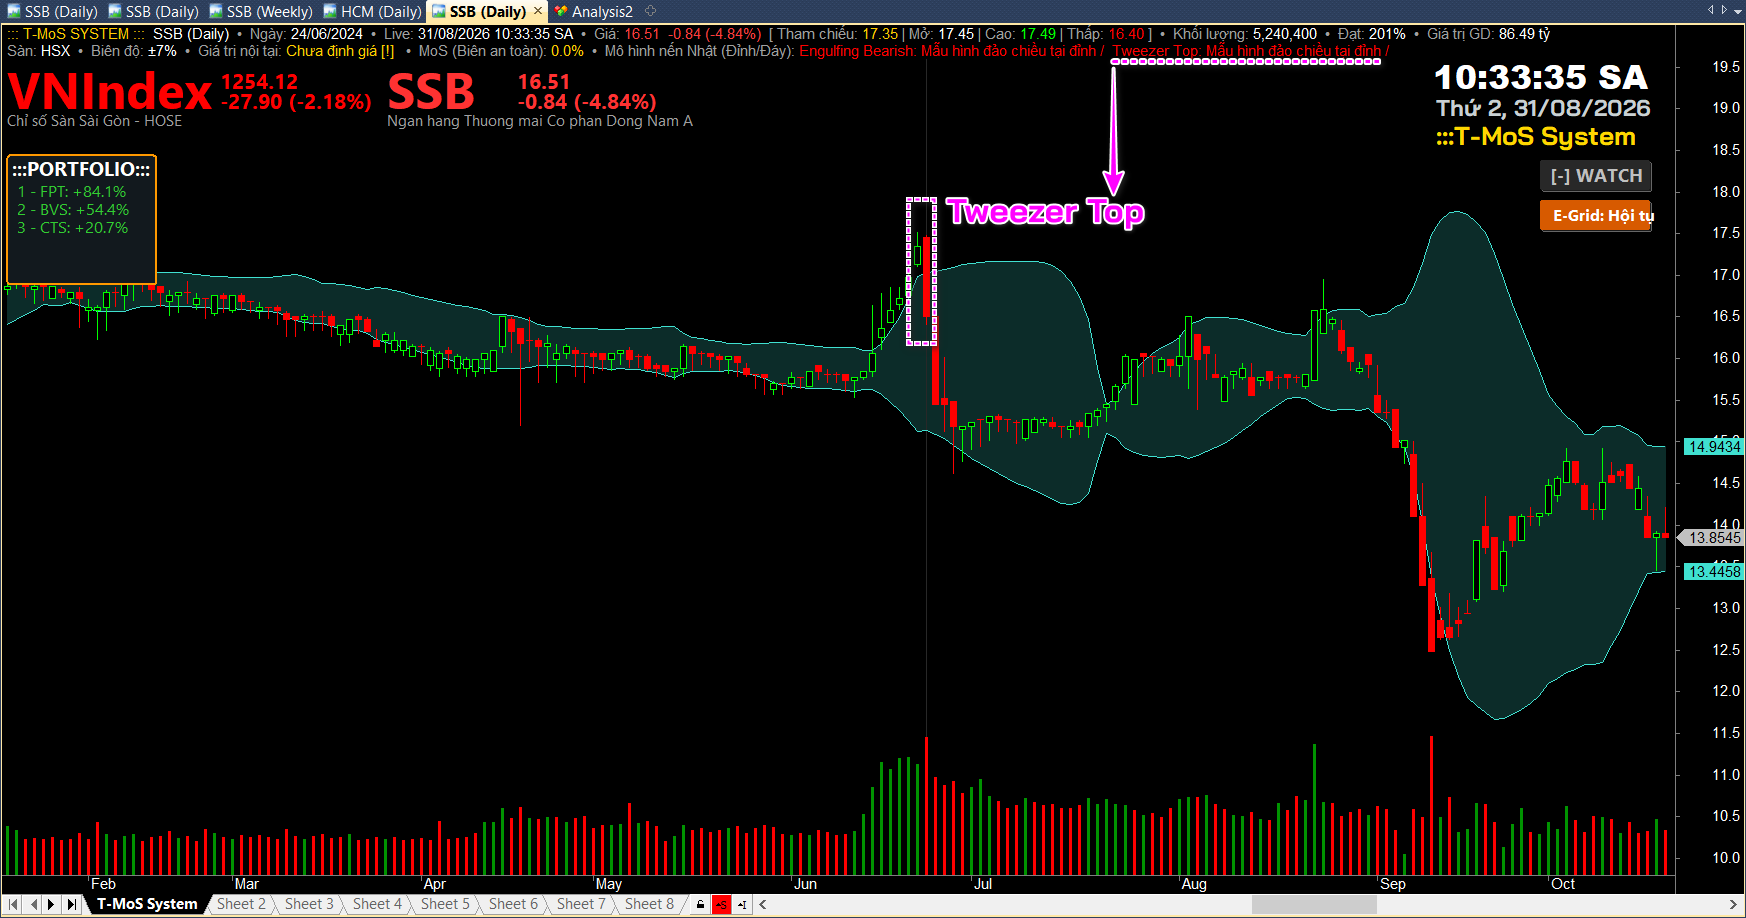
Task: Select the Sheet 7 tab
Action: pyautogui.click(x=581, y=904)
